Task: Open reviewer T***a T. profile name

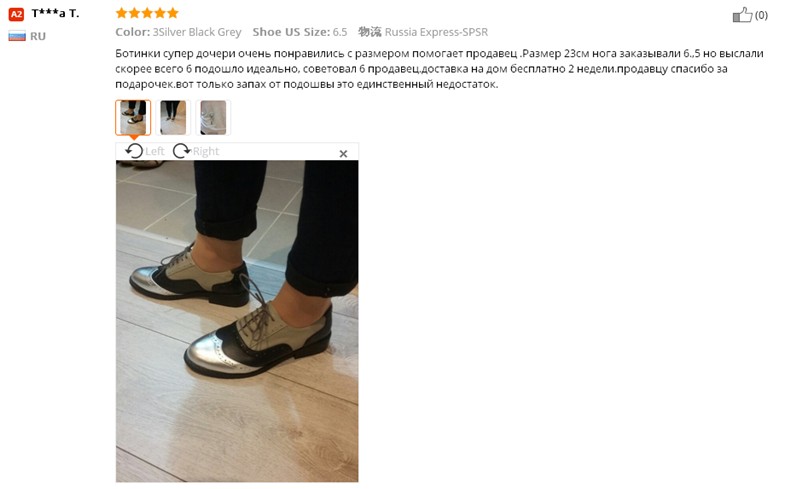Action: click(x=55, y=14)
